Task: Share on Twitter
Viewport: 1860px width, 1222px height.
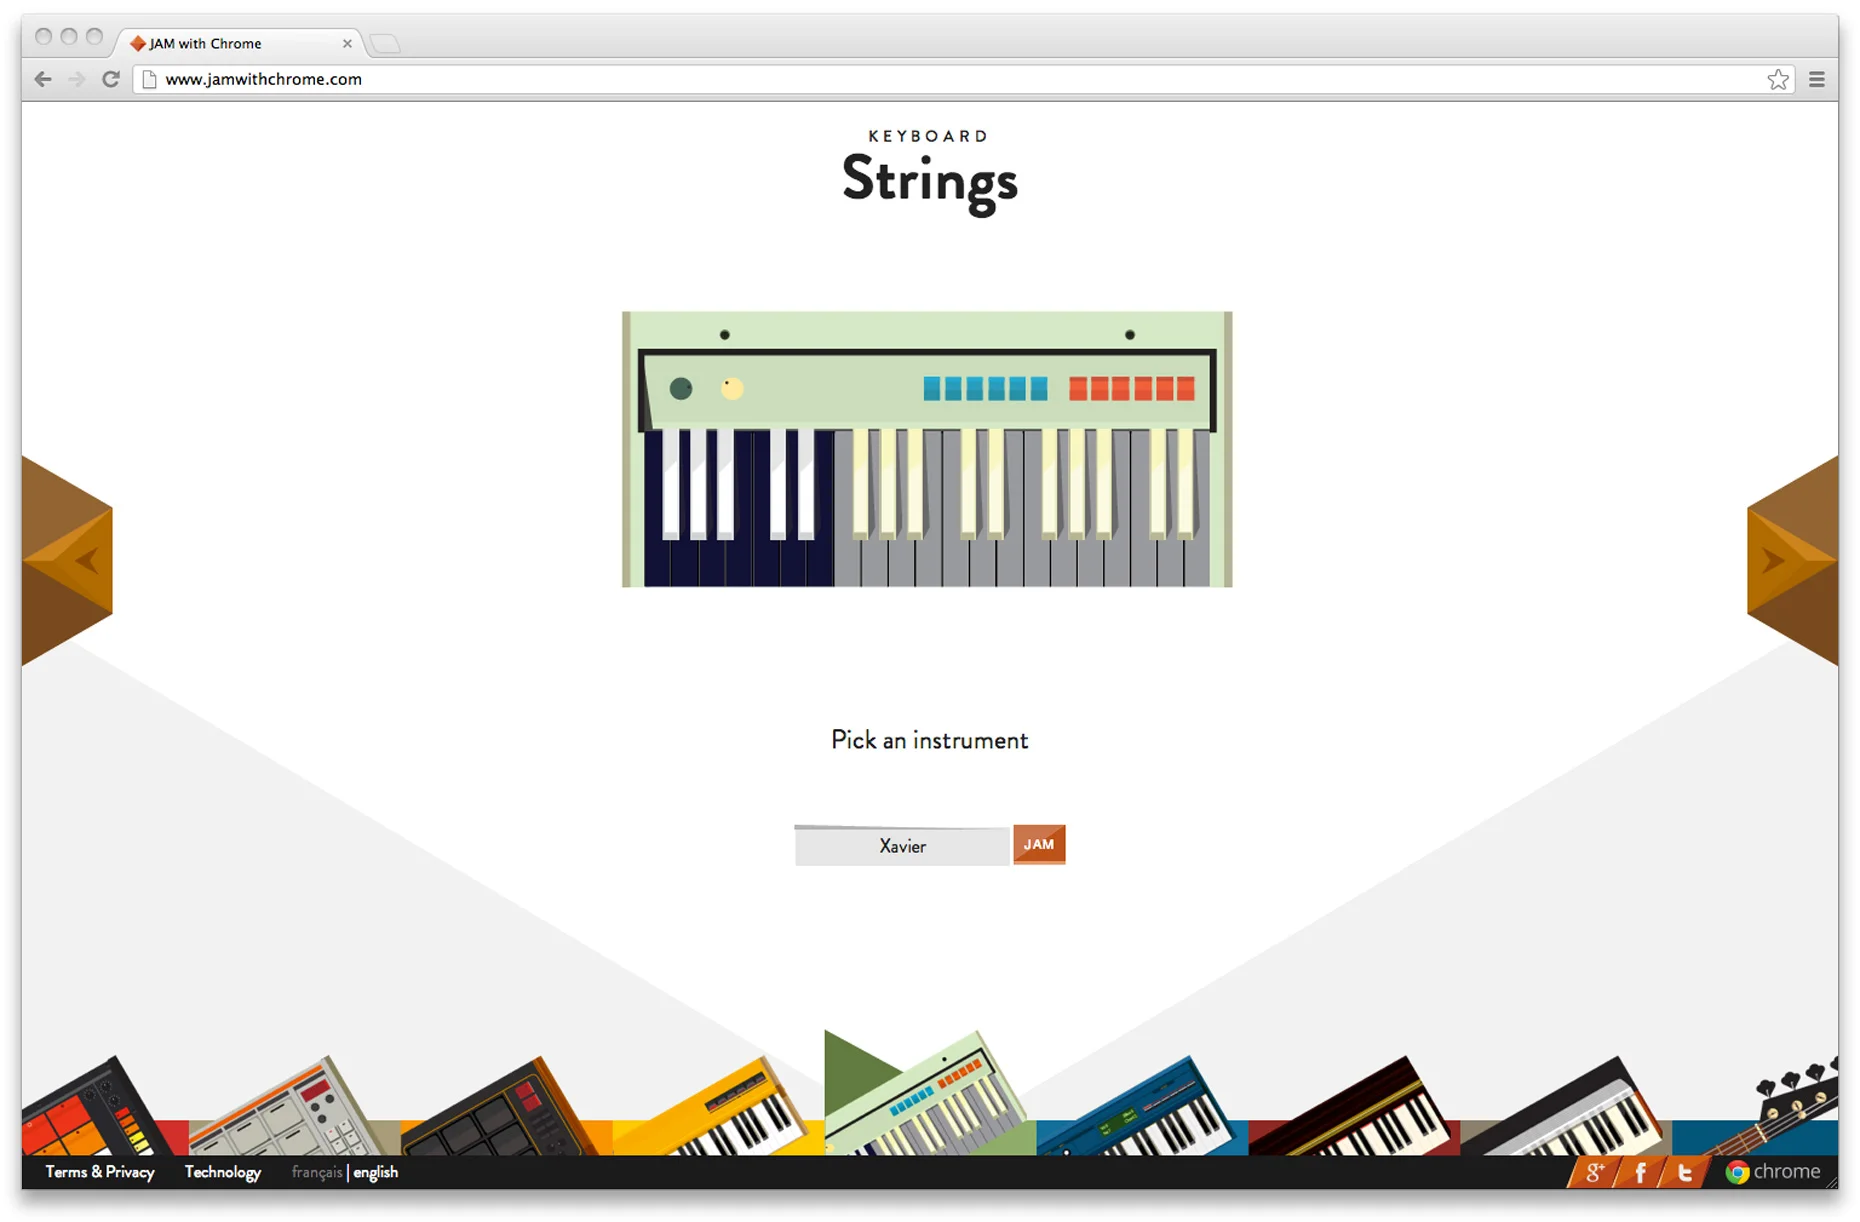Action: 1685,1172
